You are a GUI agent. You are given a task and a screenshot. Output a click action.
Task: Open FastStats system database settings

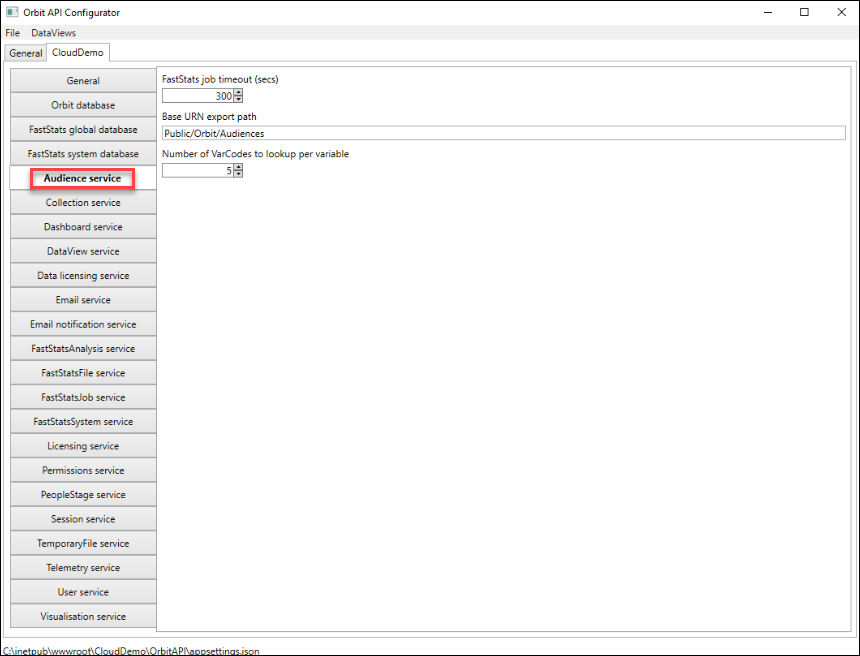point(83,154)
